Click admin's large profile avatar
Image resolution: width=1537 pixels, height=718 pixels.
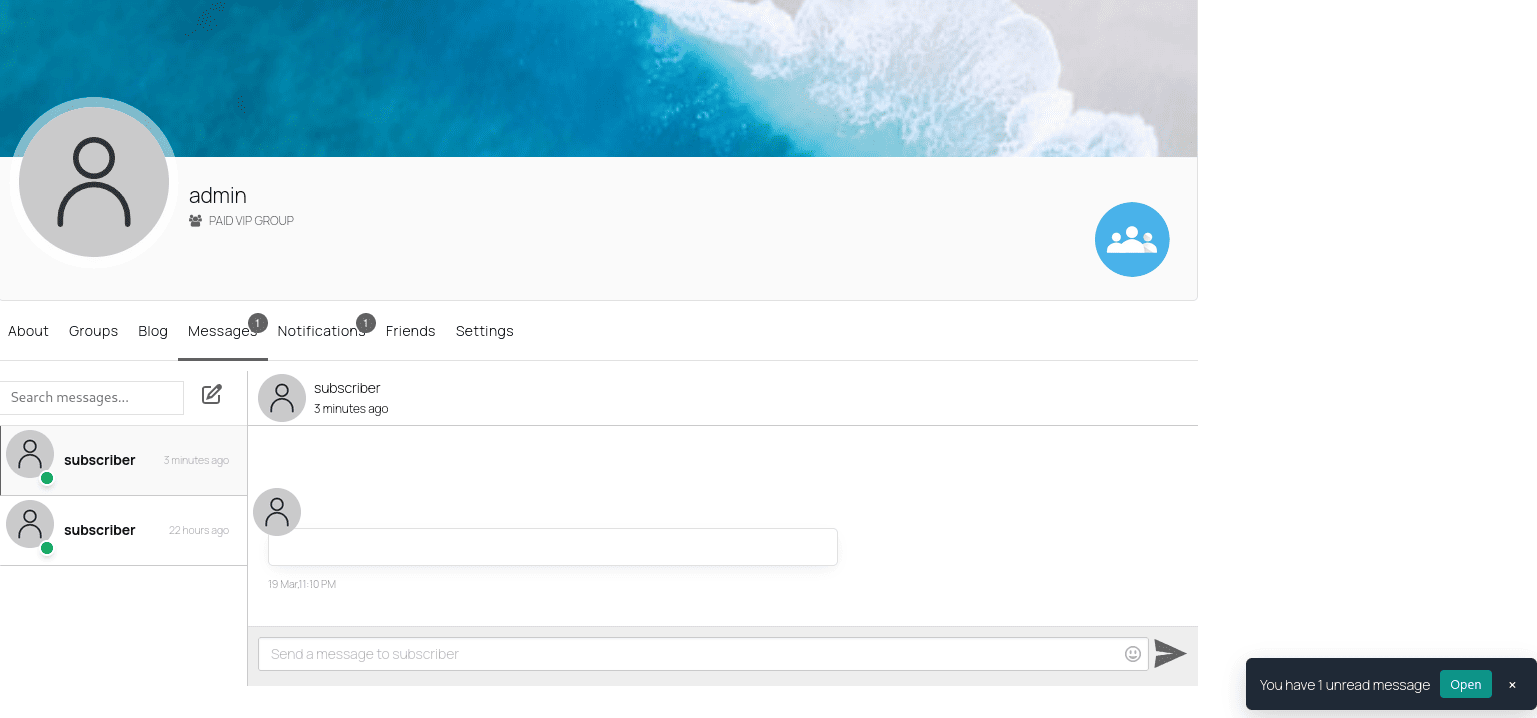point(94,182)
